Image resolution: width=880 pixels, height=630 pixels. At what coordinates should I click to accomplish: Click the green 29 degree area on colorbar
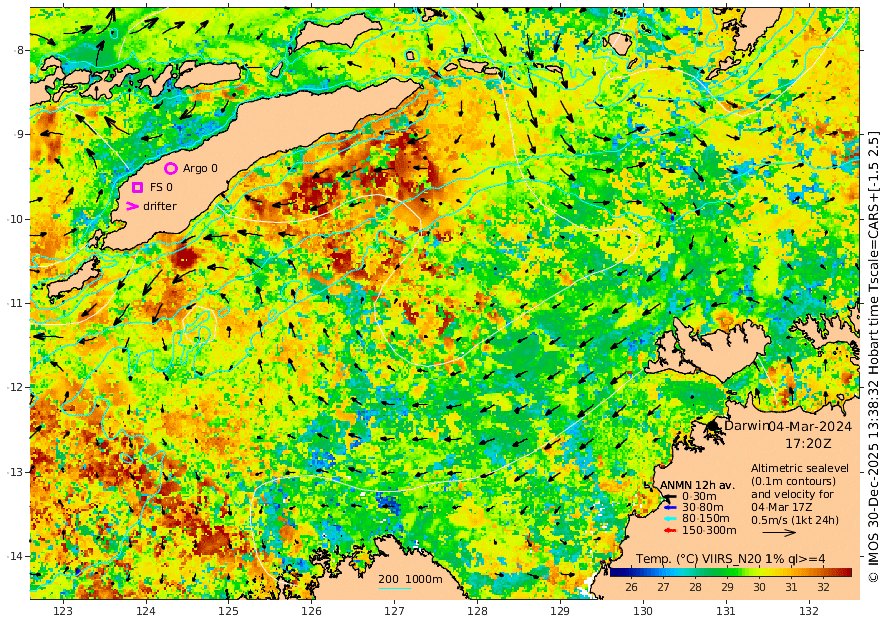pyautogui.click(x=727, y=572)
